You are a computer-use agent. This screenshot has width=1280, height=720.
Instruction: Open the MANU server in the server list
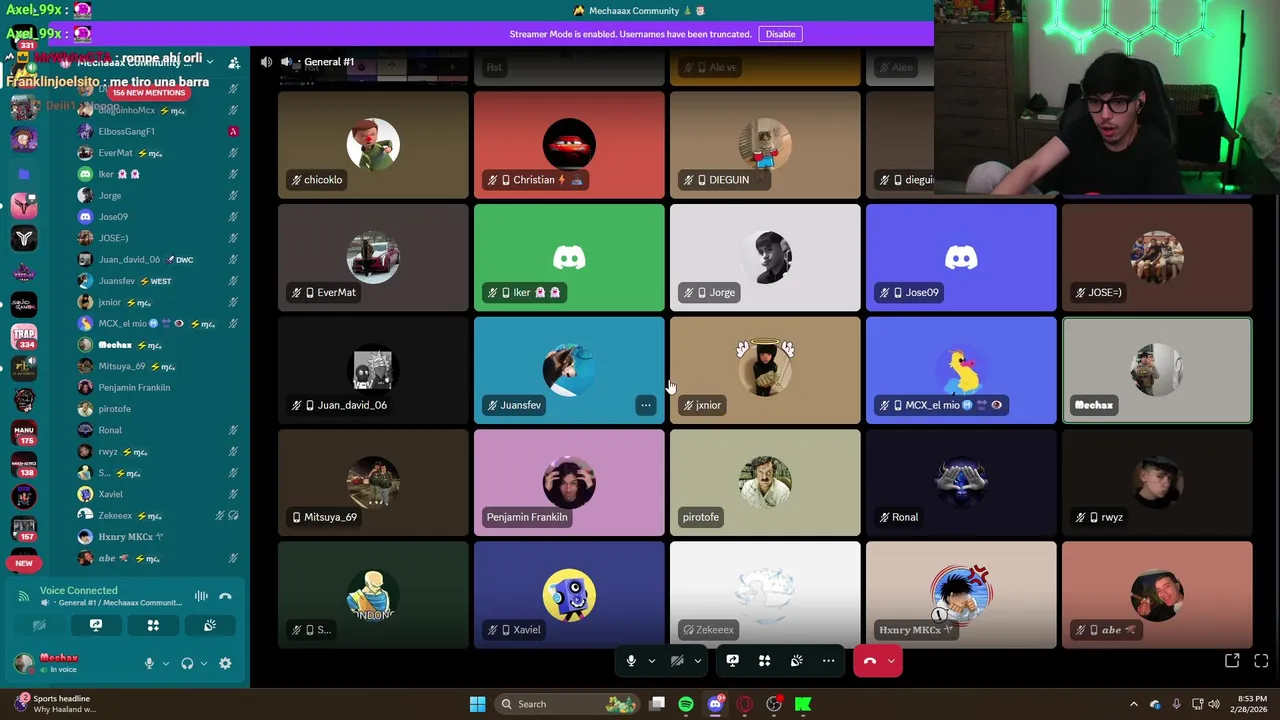click(24, 433)
